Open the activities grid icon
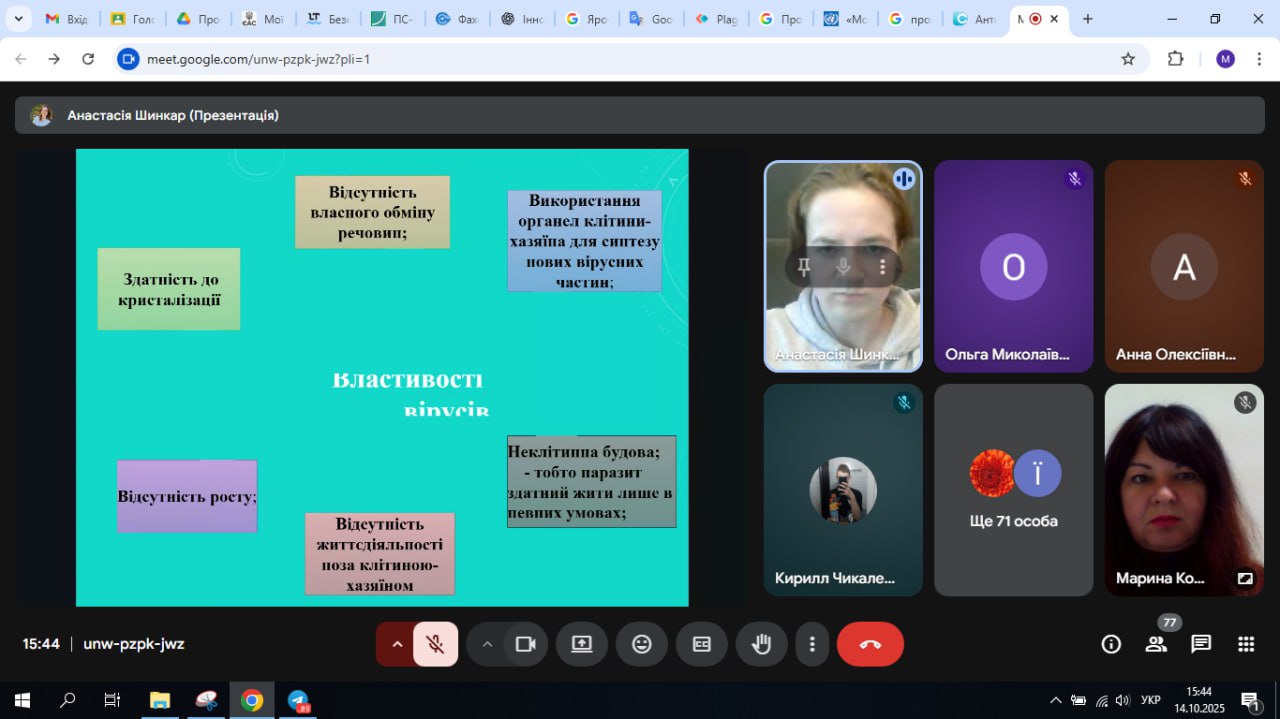 click(x=1246, y=644)
